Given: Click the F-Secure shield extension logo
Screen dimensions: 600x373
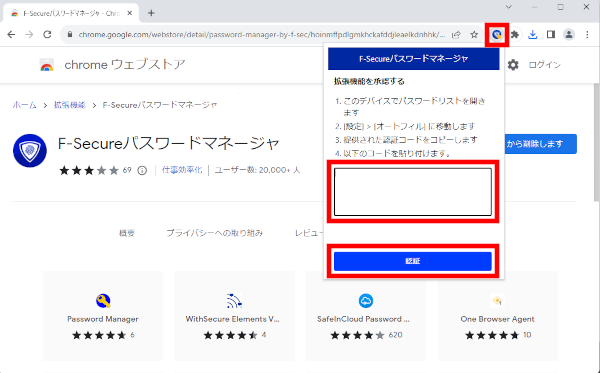Looking at the screenshot, I should (x=30, y=151).
